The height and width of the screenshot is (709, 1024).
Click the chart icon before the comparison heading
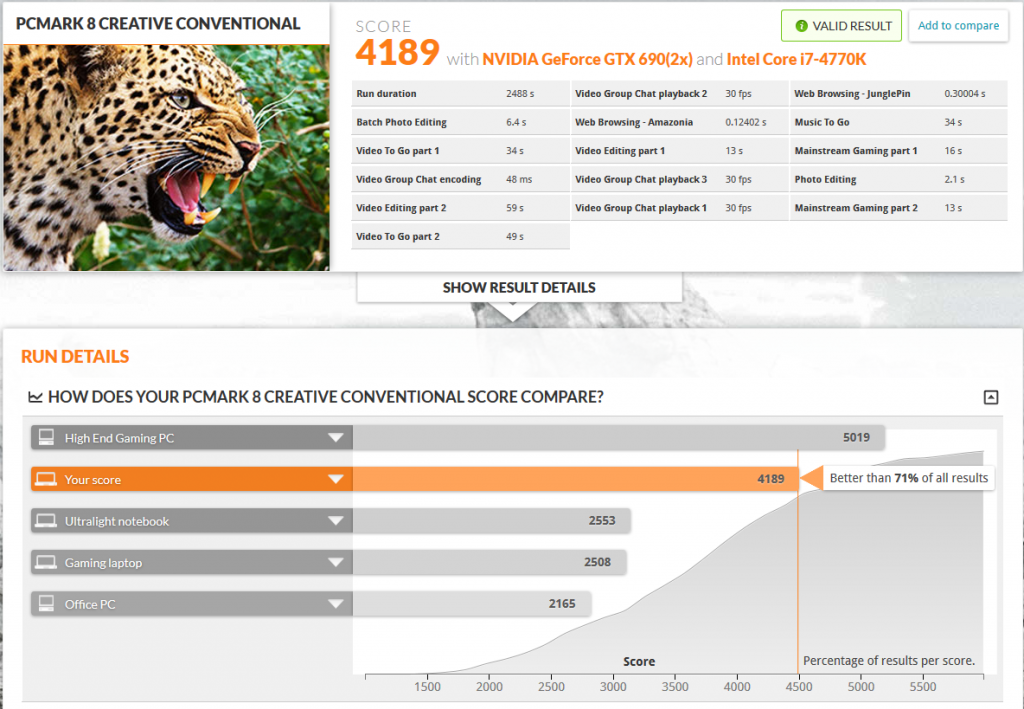pyautogui.click(x=35, y=397)
